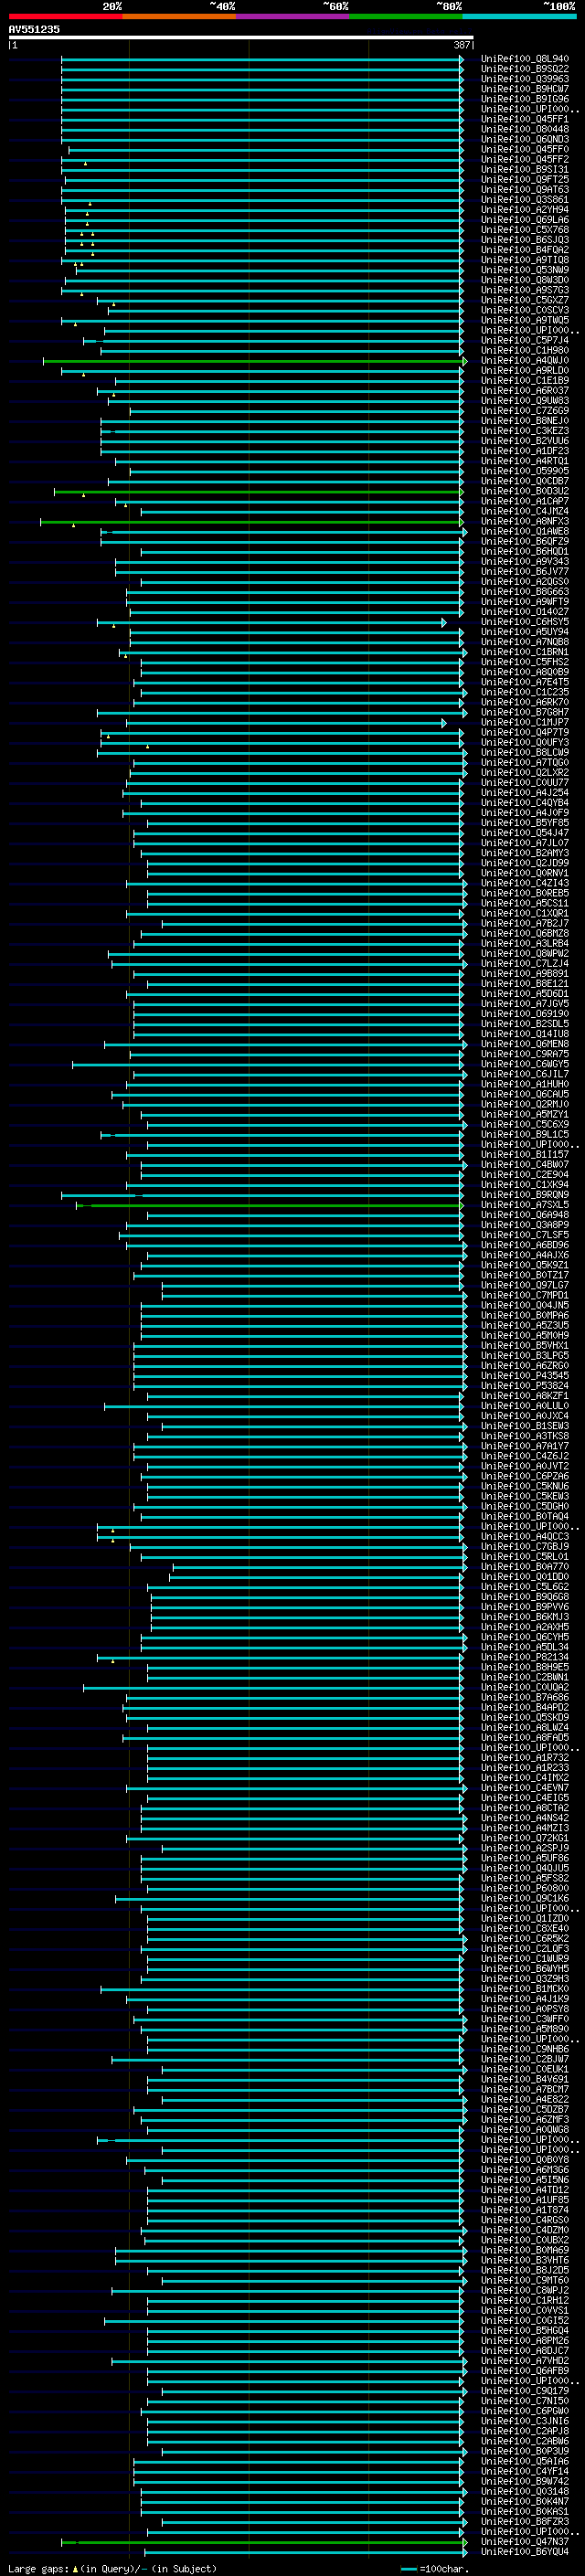
Task: Click the green alignment bar for UniRef100_A4QWJ0
Action: tap(255, 361)
